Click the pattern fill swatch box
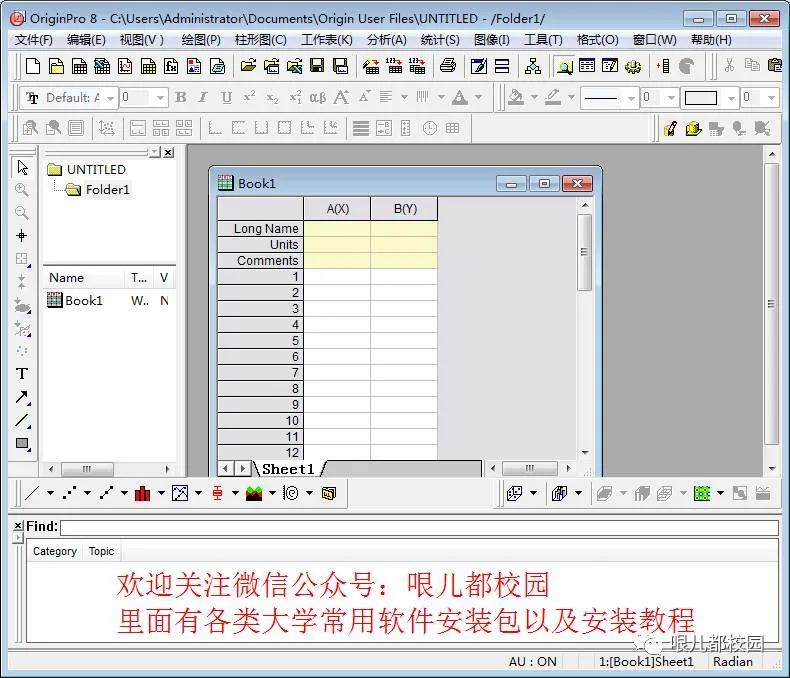Viewport: 790px width, 678px height. pyautogui.click(x=700, y=98)
